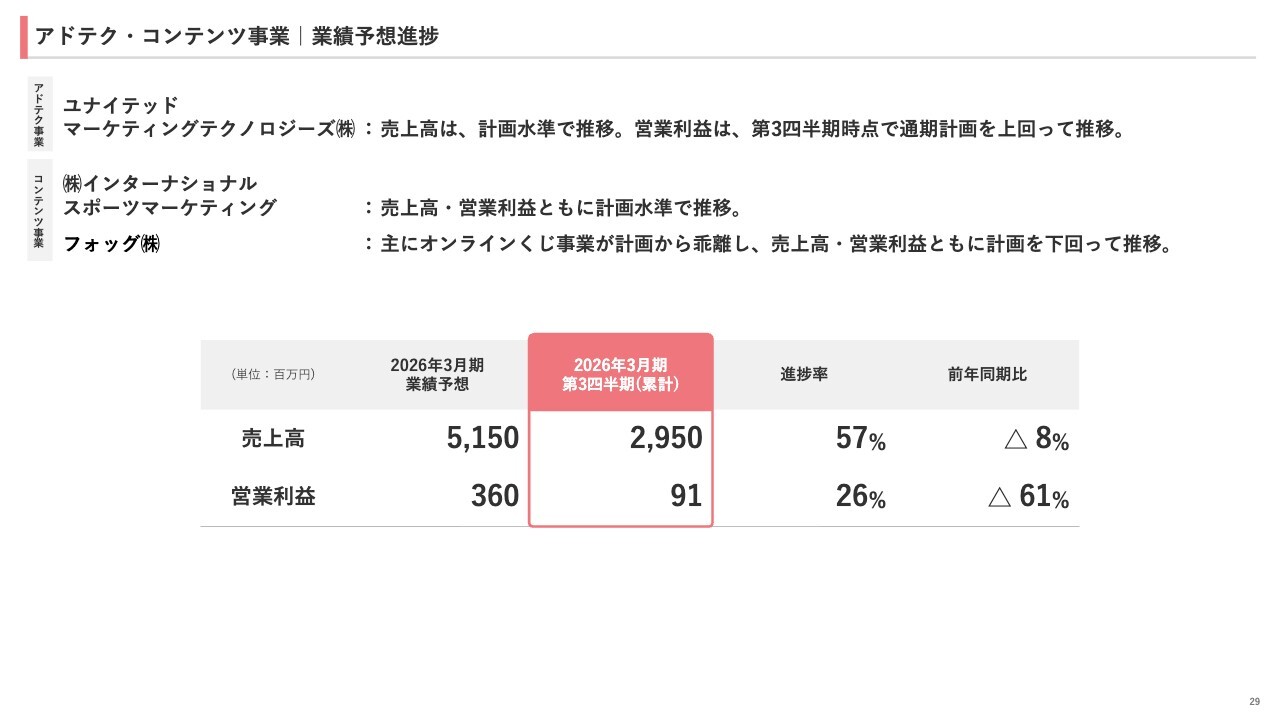Click the vertical コンテンツ事業 label tag
Viewport: 1280px width, 720px height.
click(x=39, y=211)
